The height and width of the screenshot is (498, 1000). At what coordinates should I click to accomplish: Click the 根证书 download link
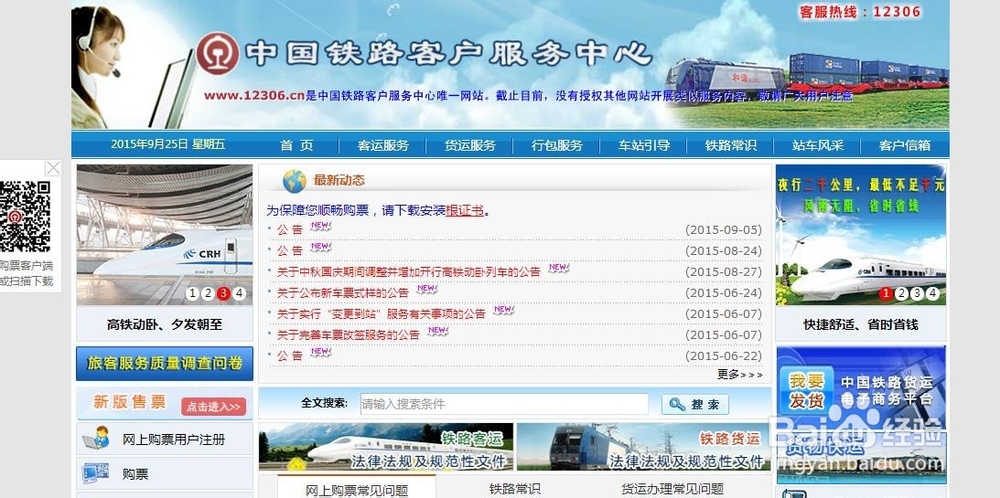tap(464, 210)
